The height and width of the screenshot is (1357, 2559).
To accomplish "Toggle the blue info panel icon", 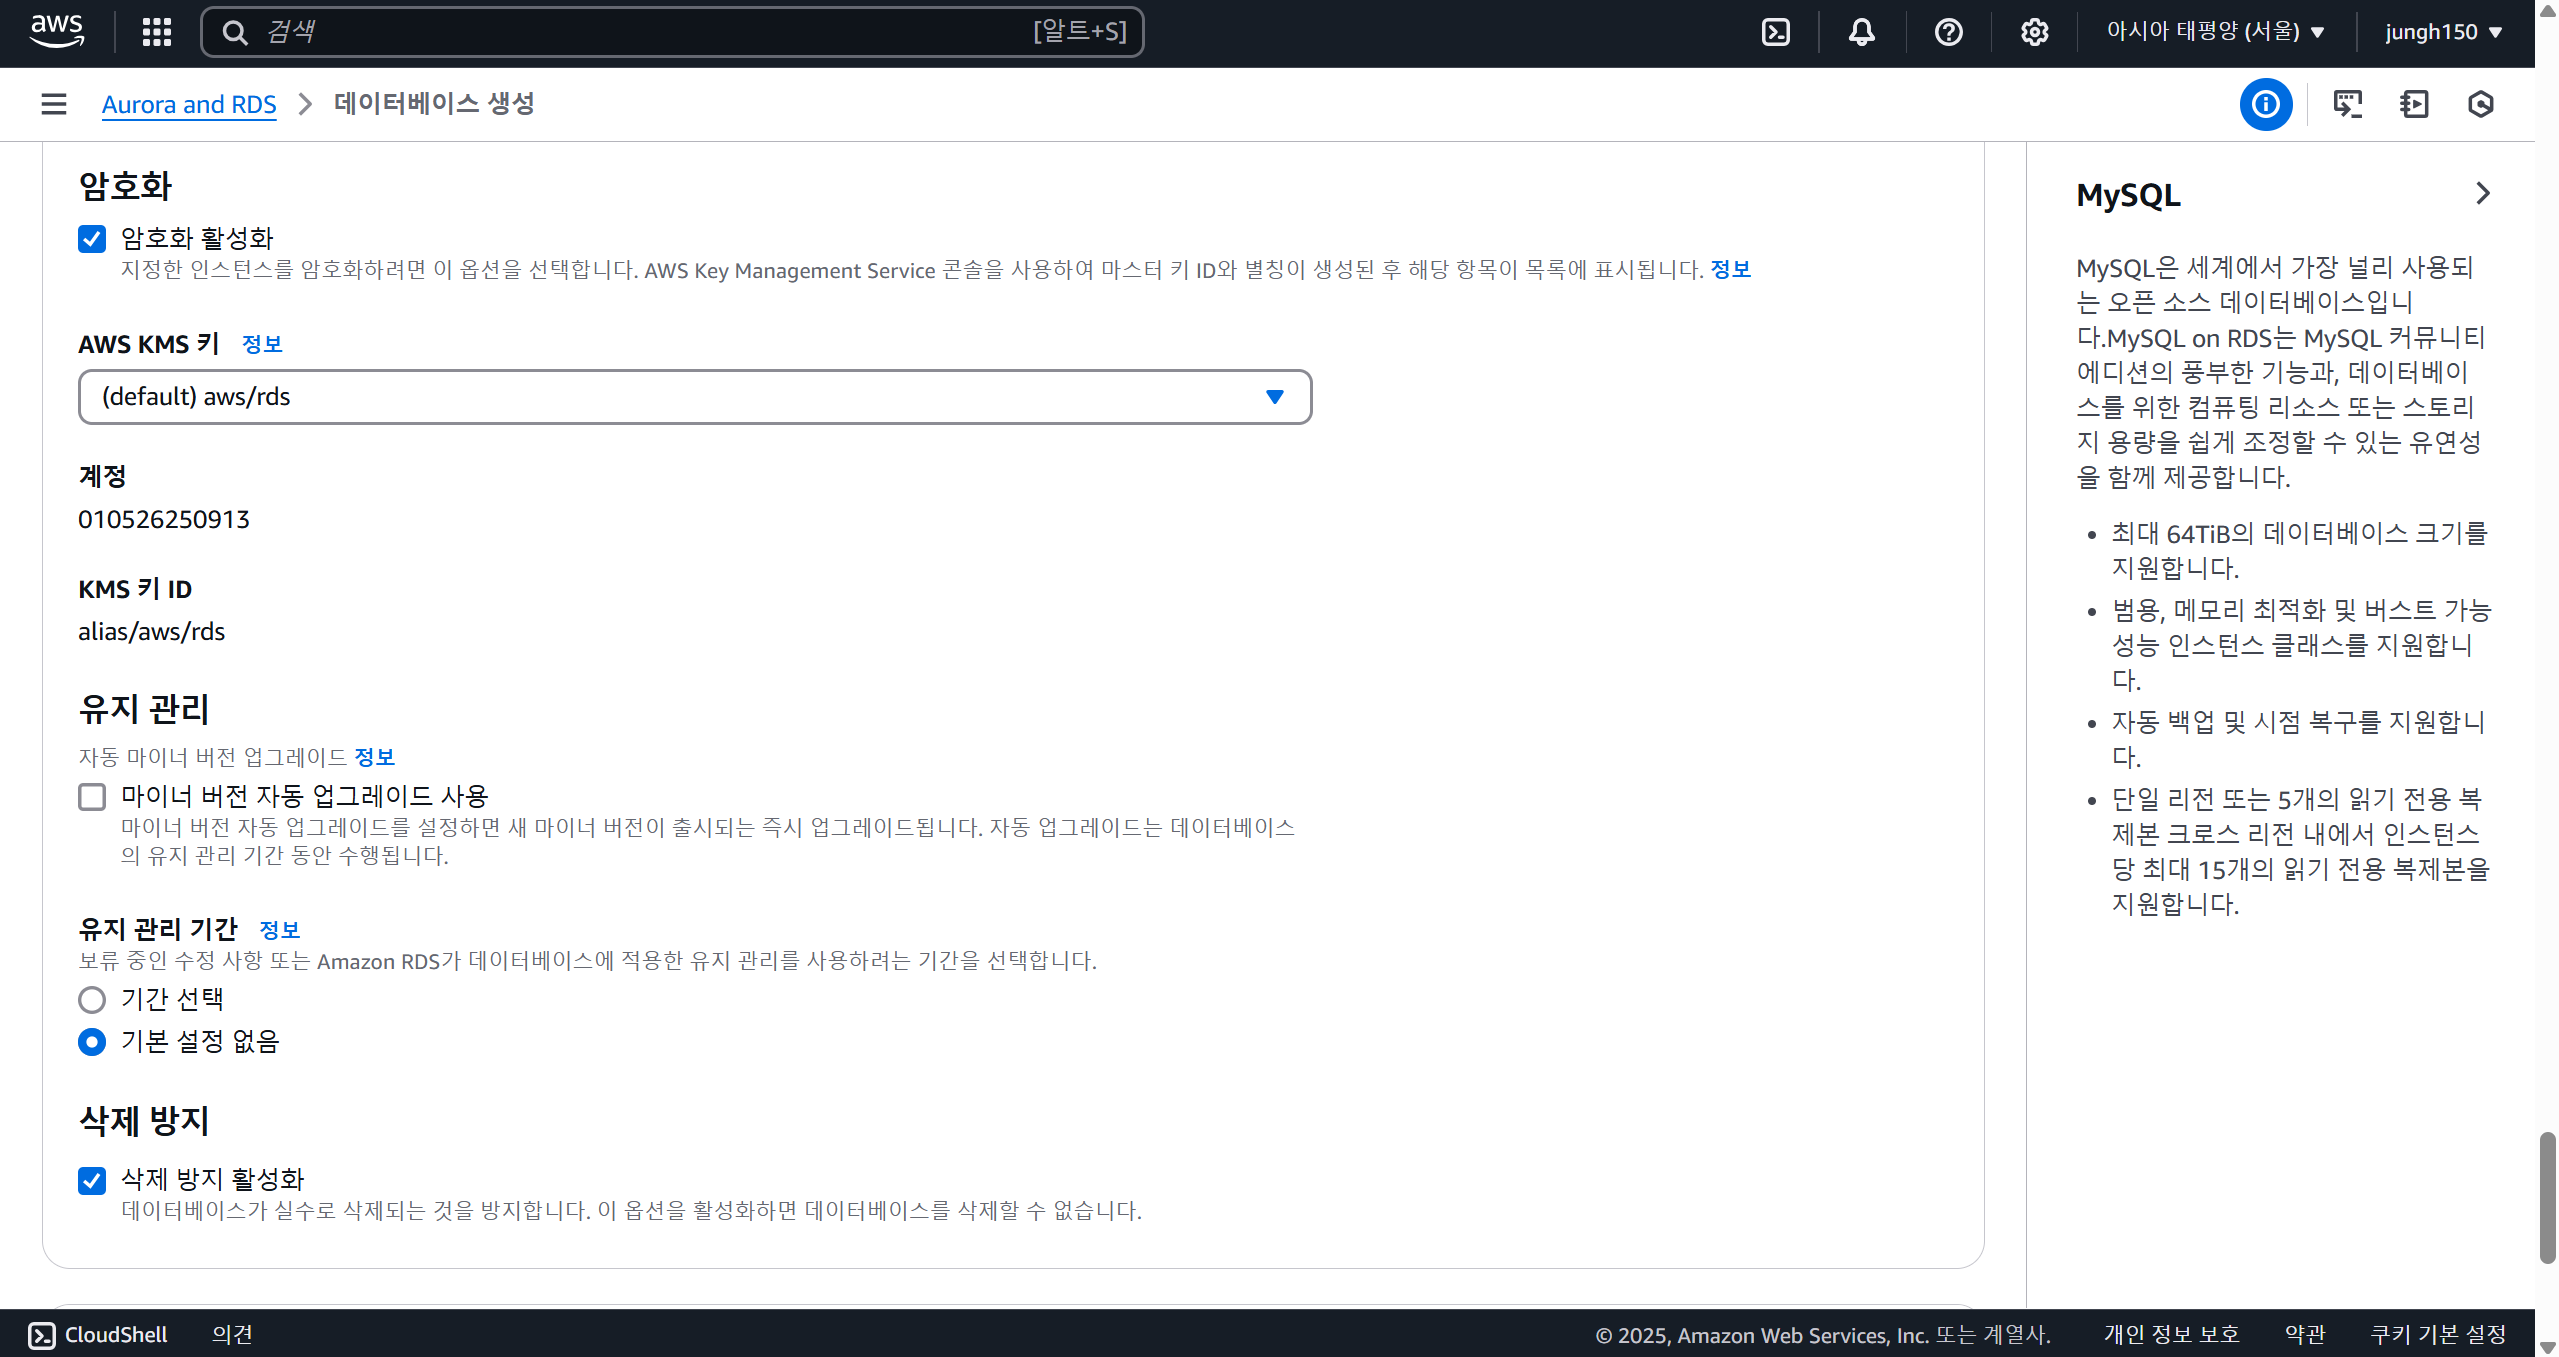I will coord(2265,104).
